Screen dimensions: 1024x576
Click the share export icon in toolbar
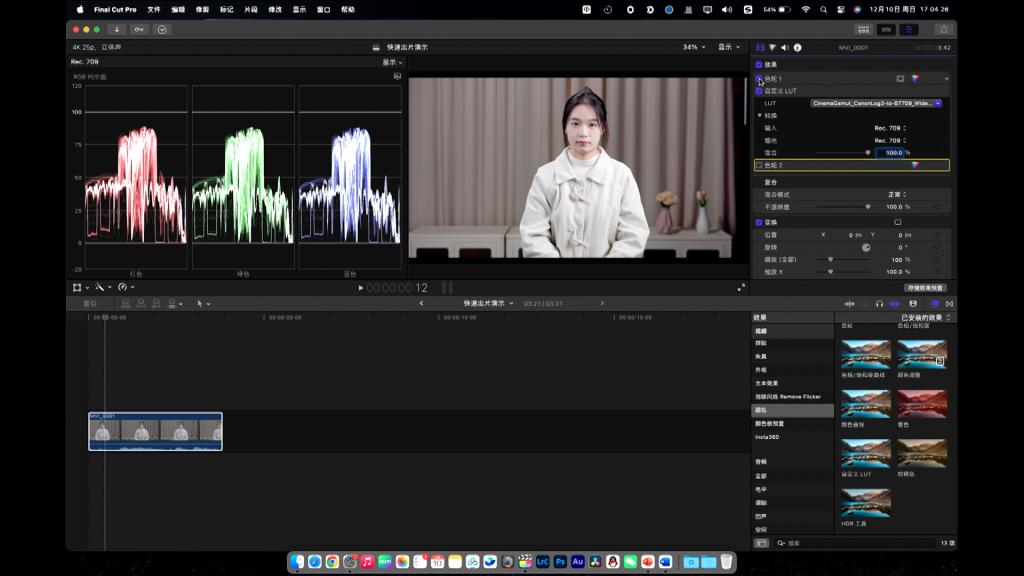click(942, 30)
